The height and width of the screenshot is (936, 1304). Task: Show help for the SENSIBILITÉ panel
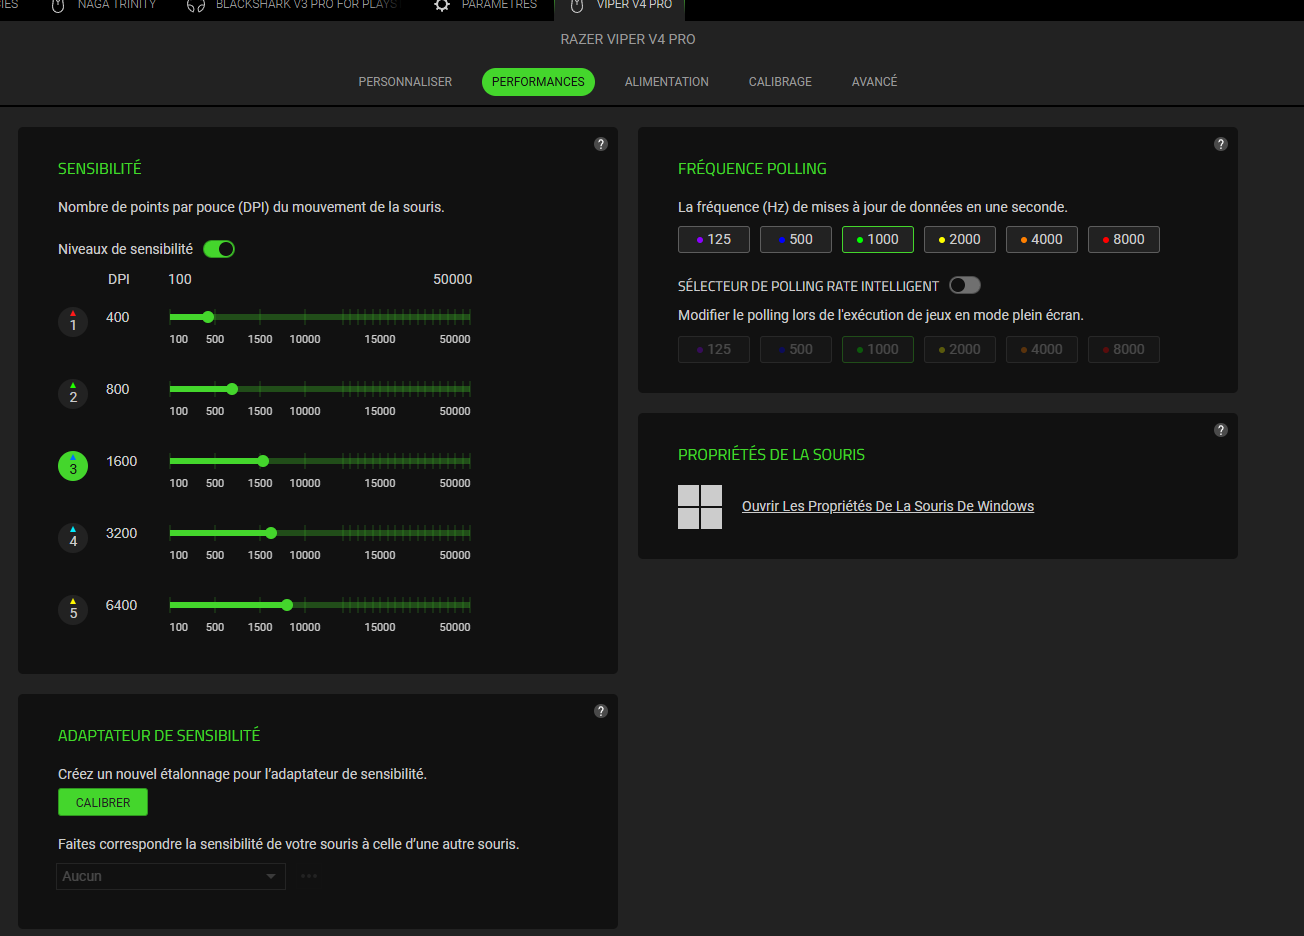(601, 144)
